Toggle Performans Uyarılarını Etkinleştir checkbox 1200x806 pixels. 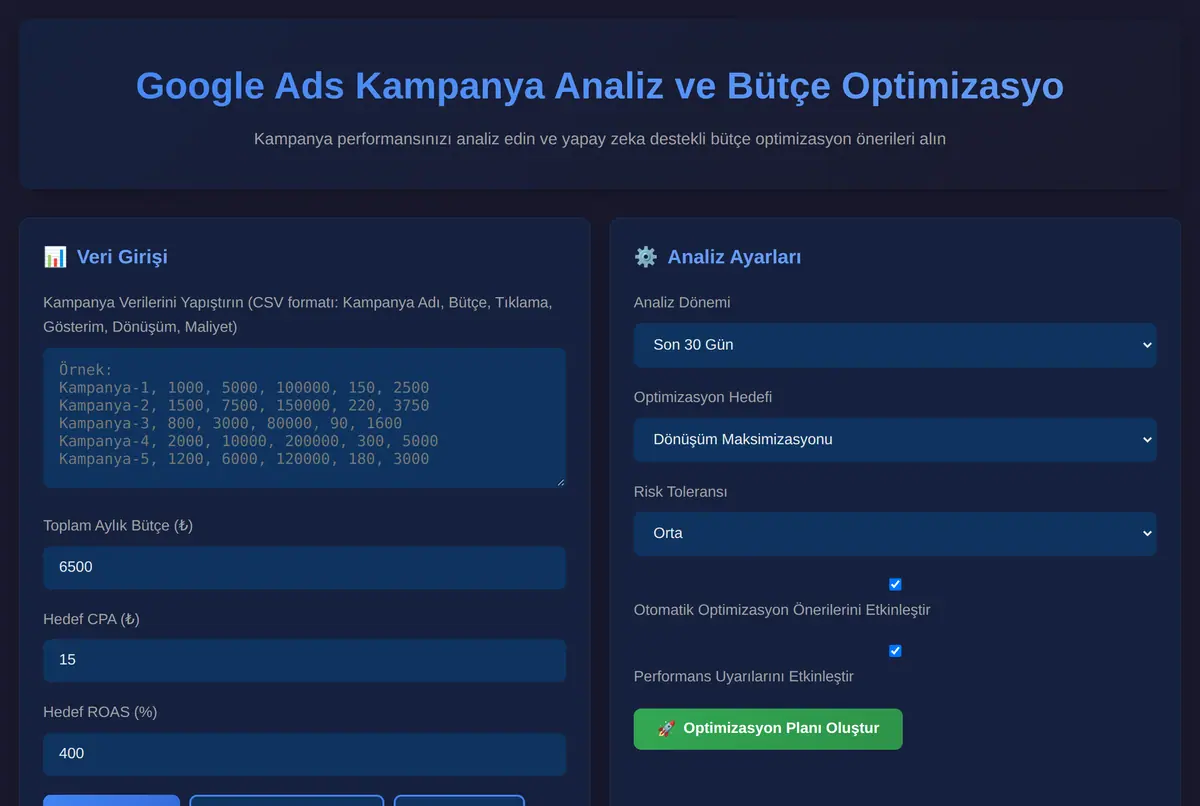tap(895, 651)
